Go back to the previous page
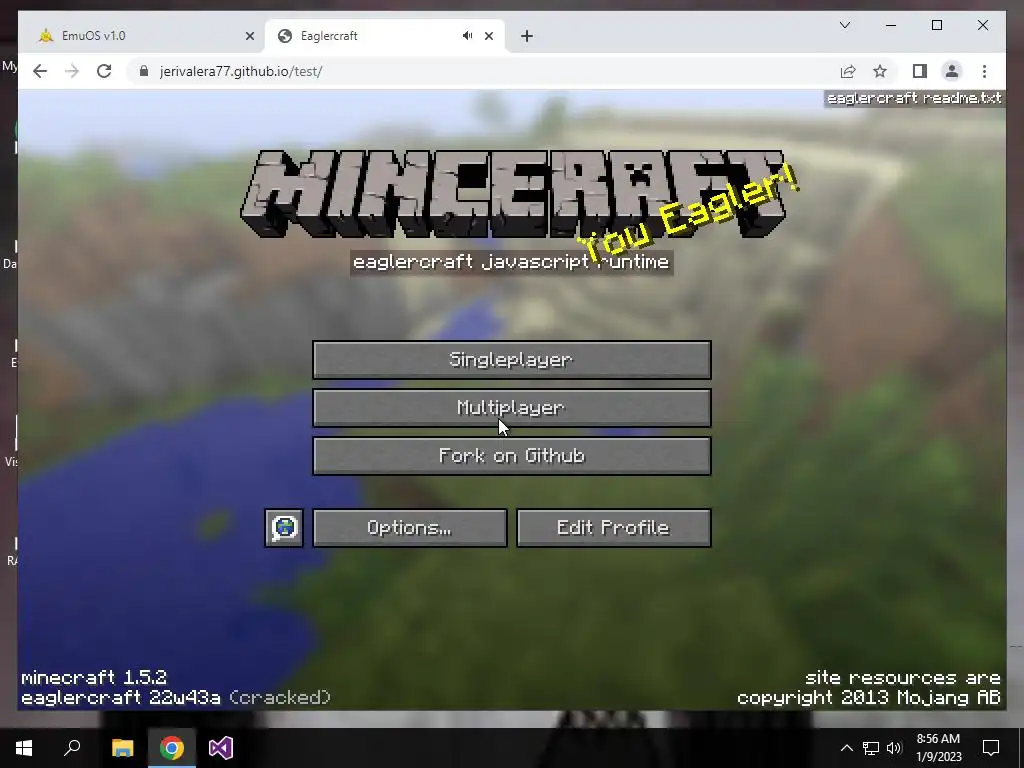Viewport: 1024px width, 768px height. pyautogui.click(x=40, y=71)
